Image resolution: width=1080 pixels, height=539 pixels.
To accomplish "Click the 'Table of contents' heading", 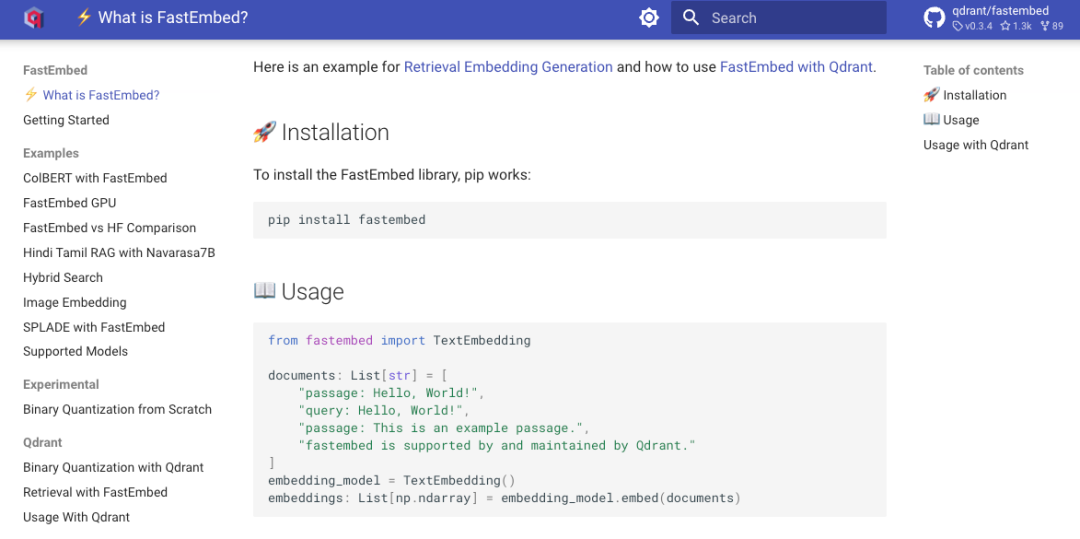I will pyautogui.click(x=973, y=70).
